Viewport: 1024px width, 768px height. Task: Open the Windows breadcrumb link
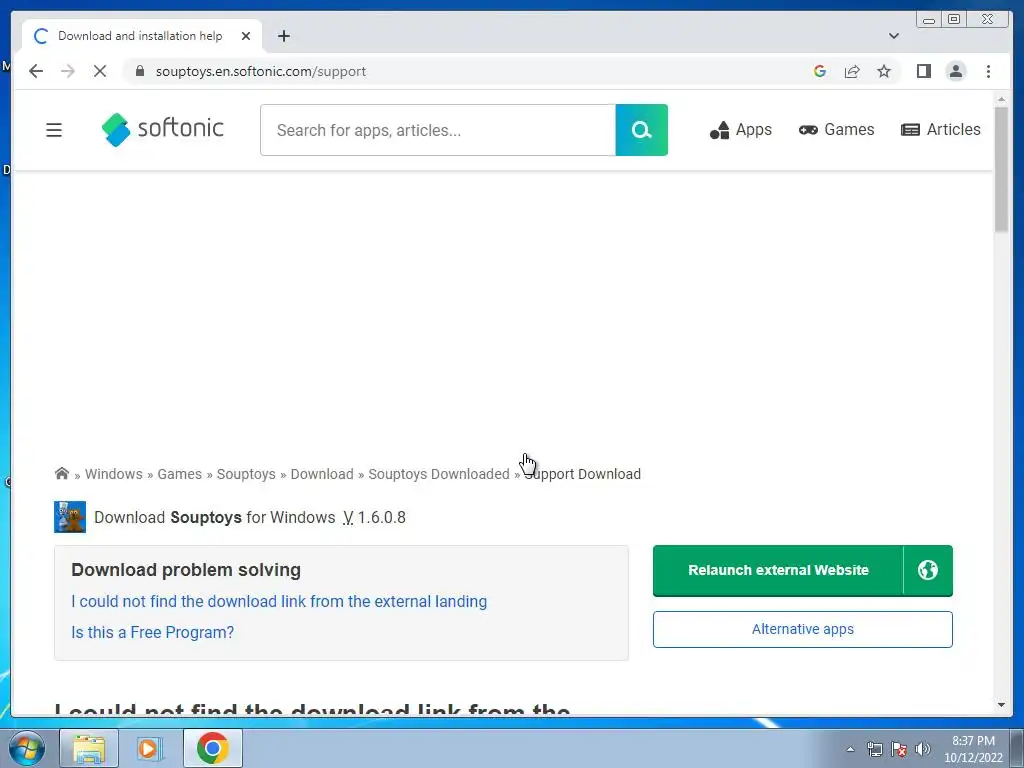click(x=114, y=474)
